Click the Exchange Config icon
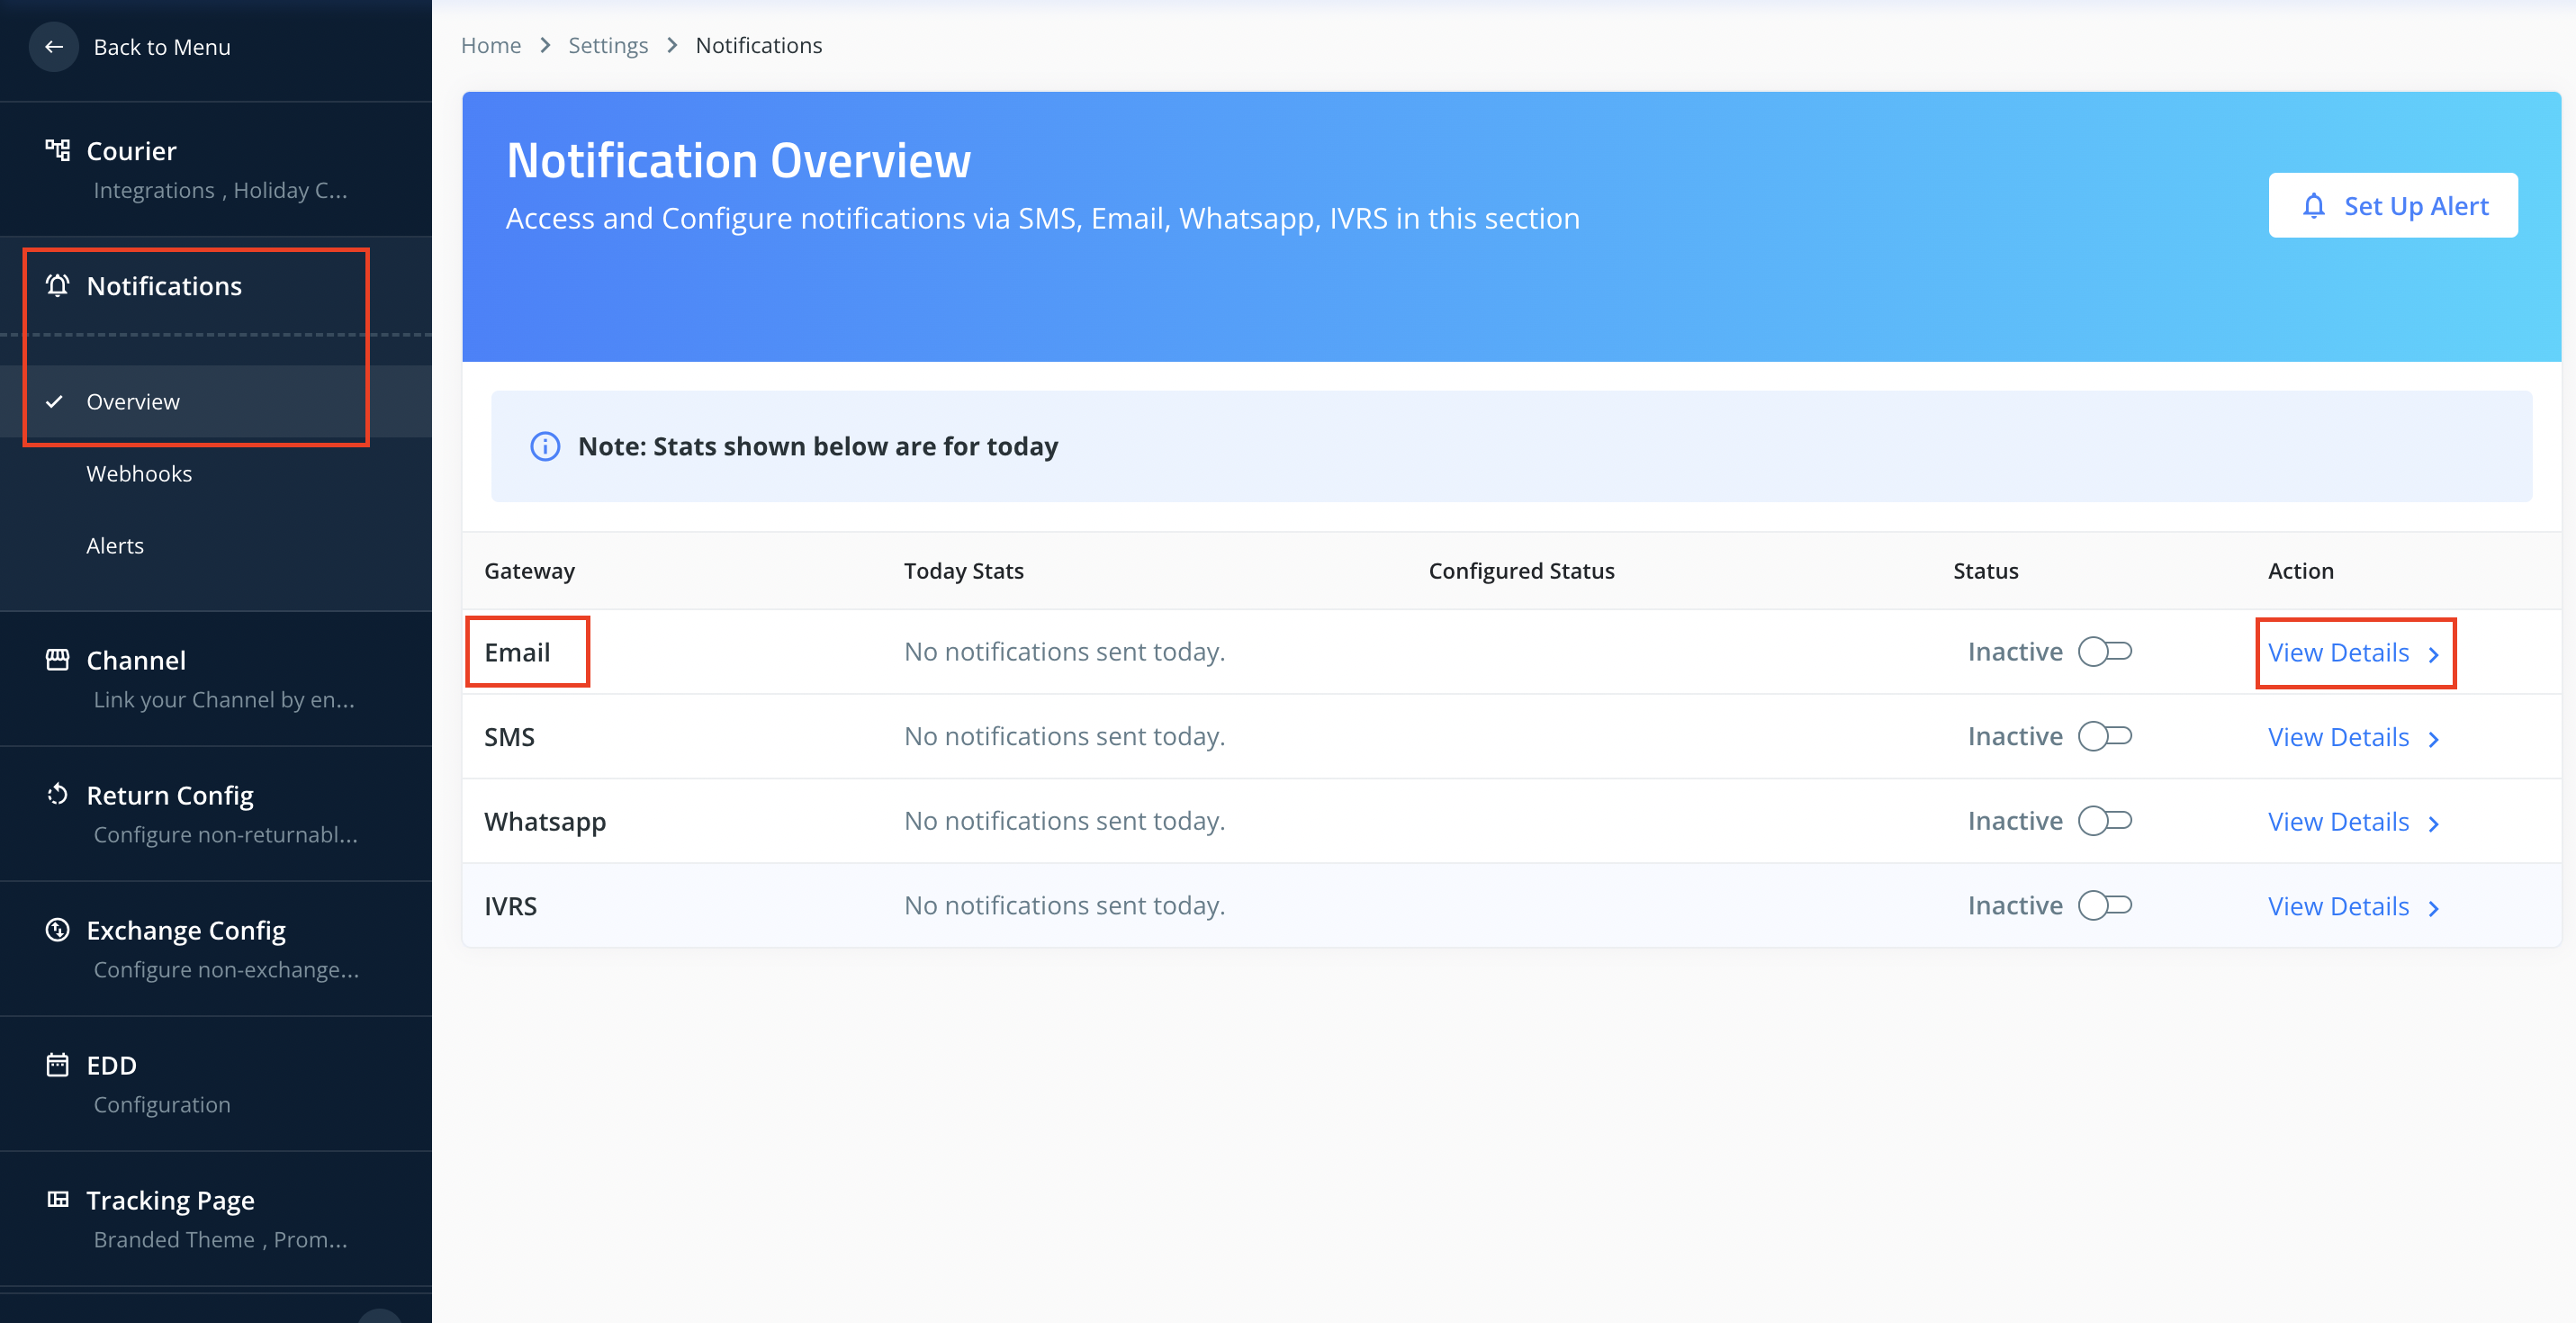The width and height of the screenshot is (2576, 1323). coord(57,930)
